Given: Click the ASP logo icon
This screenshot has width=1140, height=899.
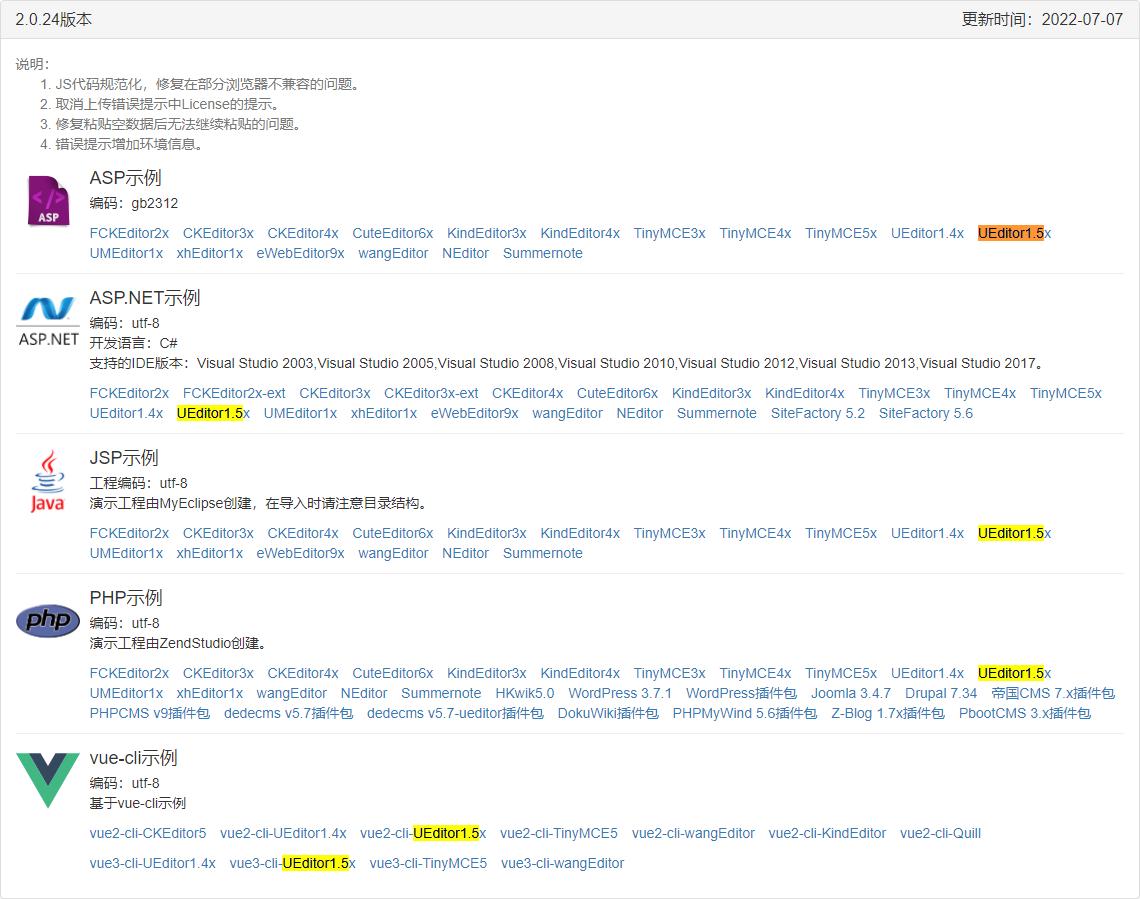Looking at the screenshot, I should (x=48, y=200).
